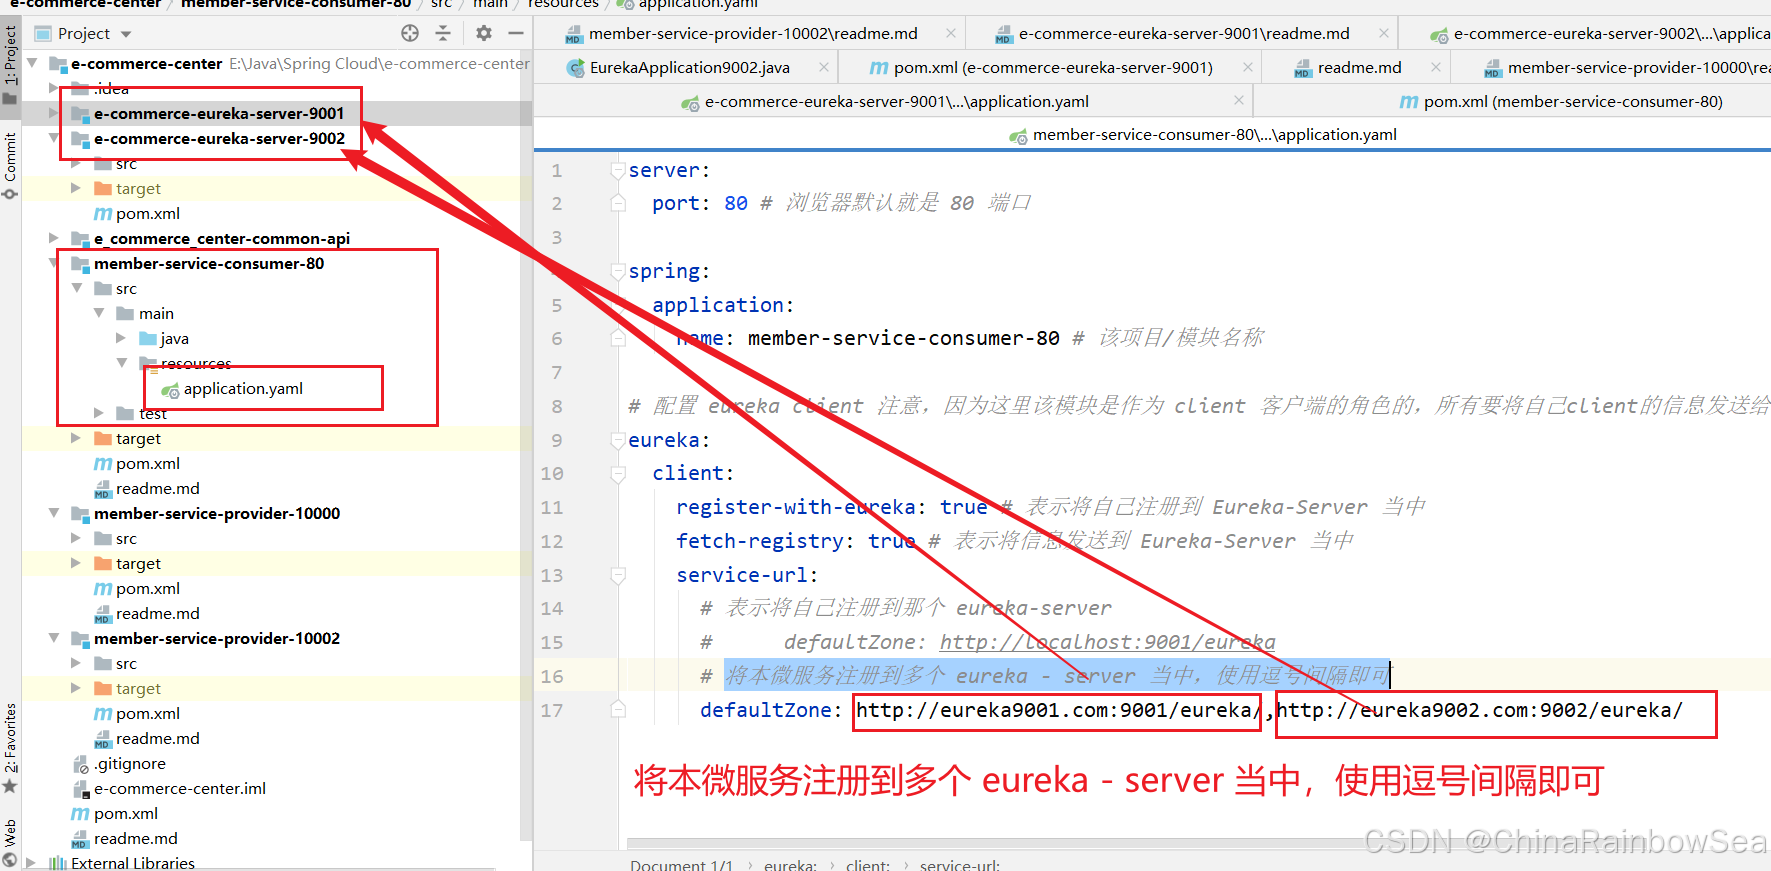
Task: Select root pom.xml file at bottom
Action: pyautogui.click(x=125, y=813)
